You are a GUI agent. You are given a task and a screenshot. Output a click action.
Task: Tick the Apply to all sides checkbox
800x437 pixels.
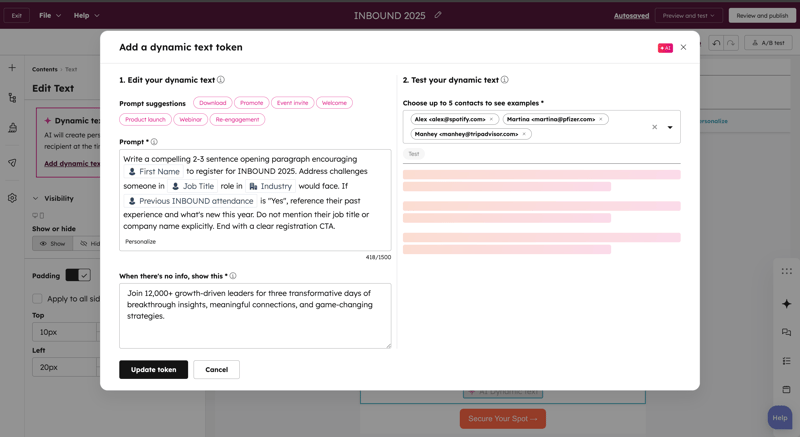coord(37,299)
